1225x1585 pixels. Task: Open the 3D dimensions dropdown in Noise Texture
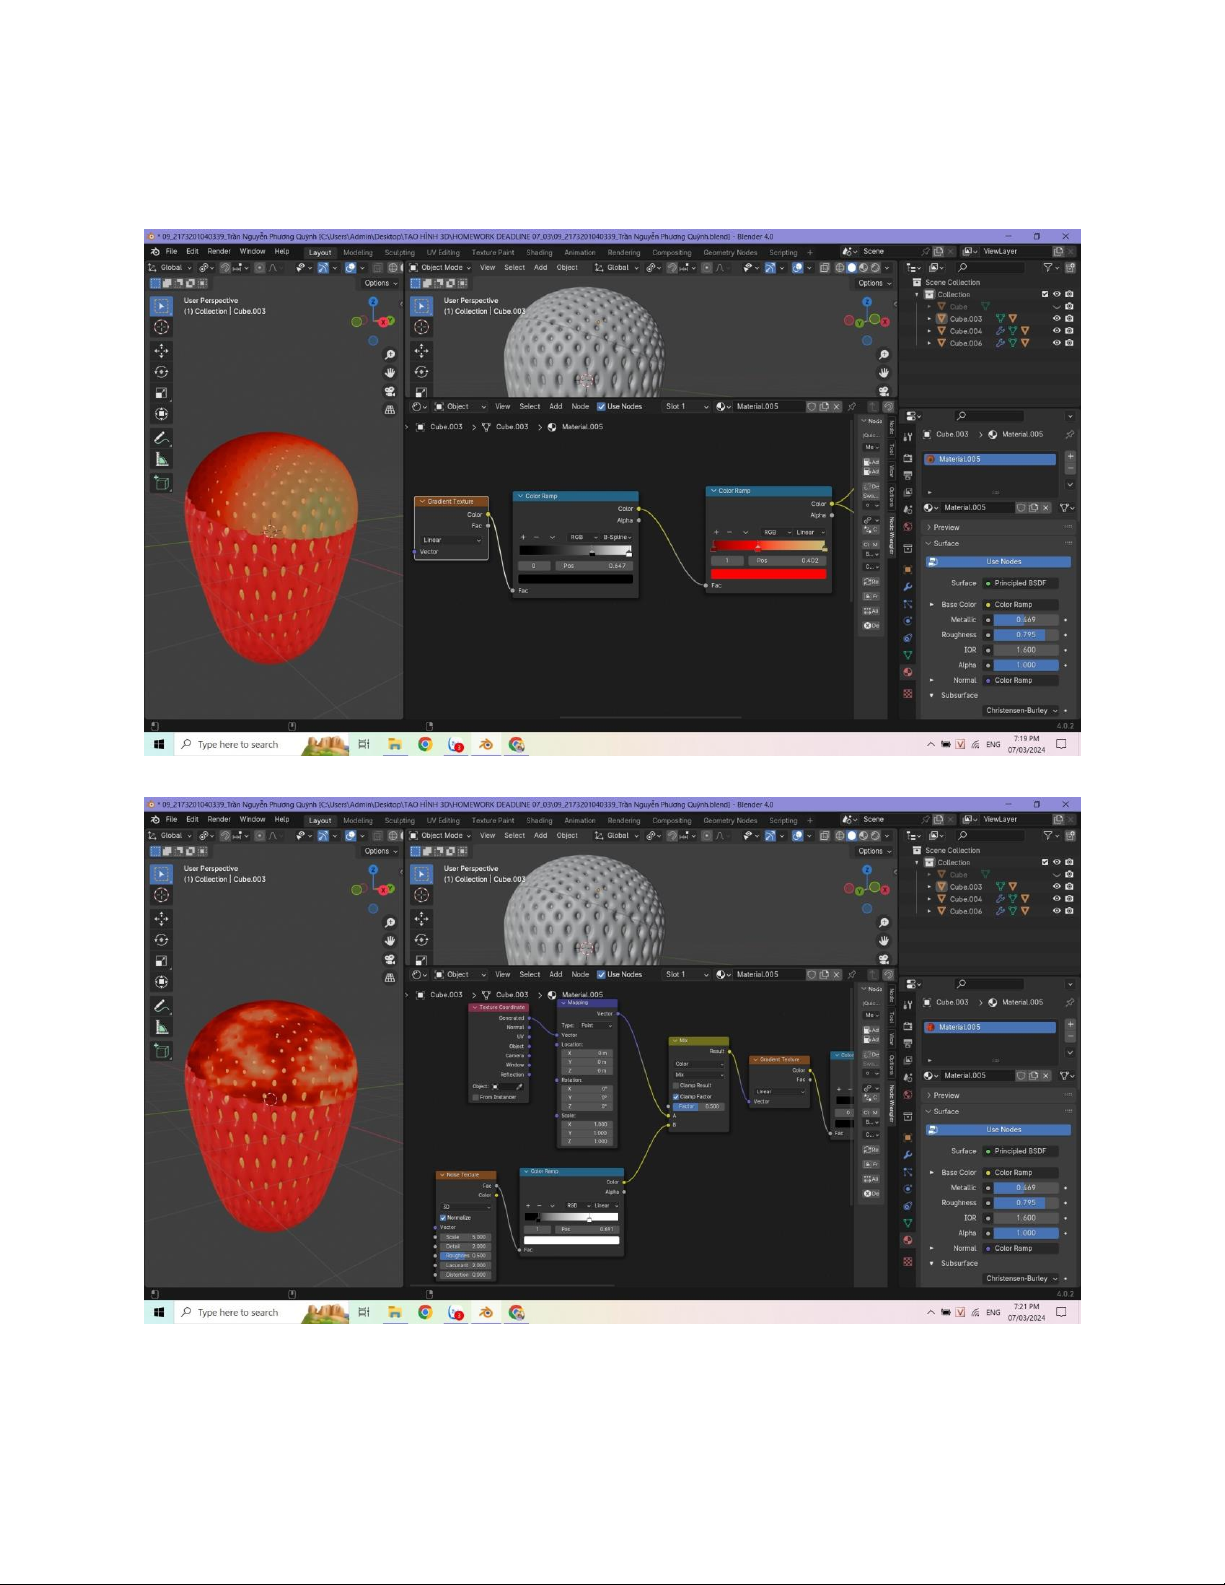click(x=466, y=1207)
